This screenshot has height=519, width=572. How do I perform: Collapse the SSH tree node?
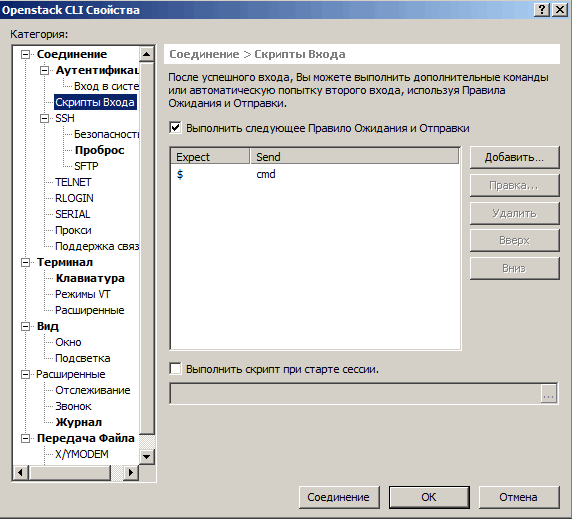[44, 118]
